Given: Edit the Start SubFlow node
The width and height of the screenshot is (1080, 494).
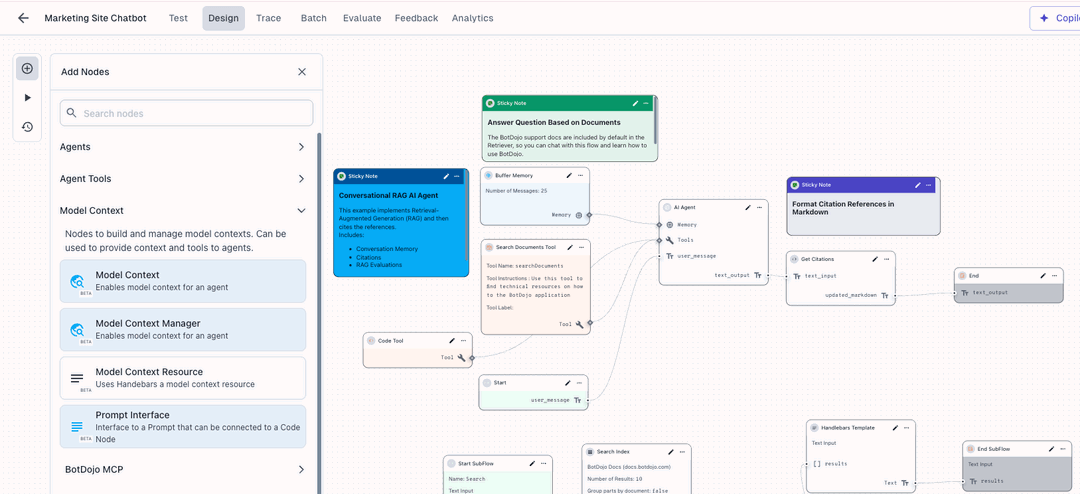Looking at the screenshot, I should tap(532, 464).
